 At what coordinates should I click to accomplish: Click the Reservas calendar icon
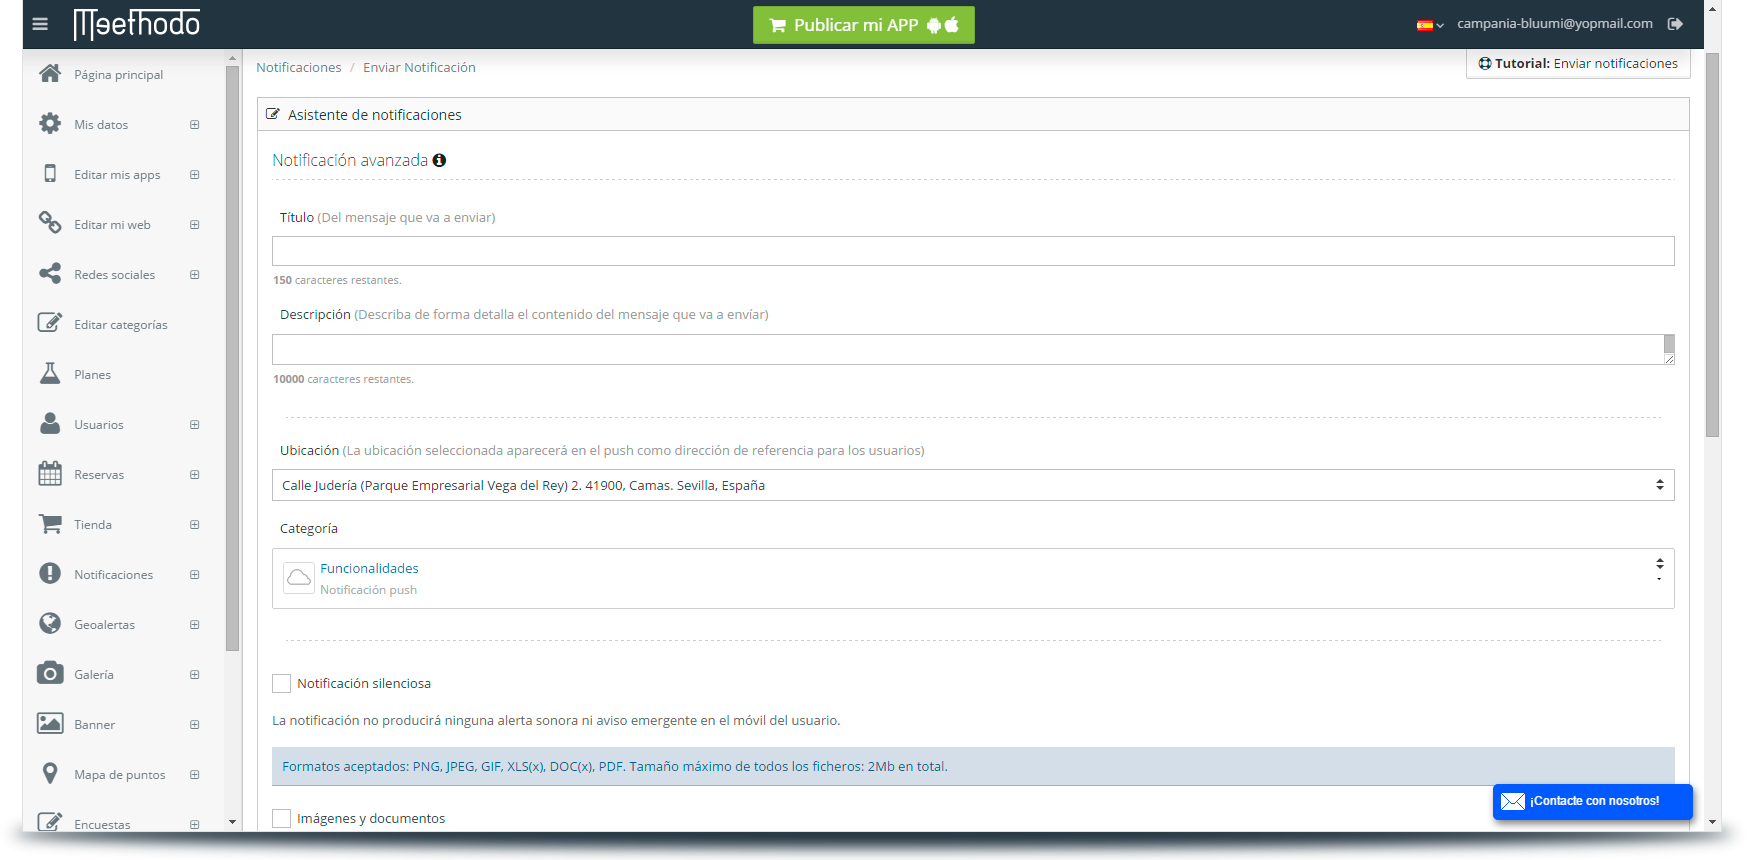(x=50, y=474)
